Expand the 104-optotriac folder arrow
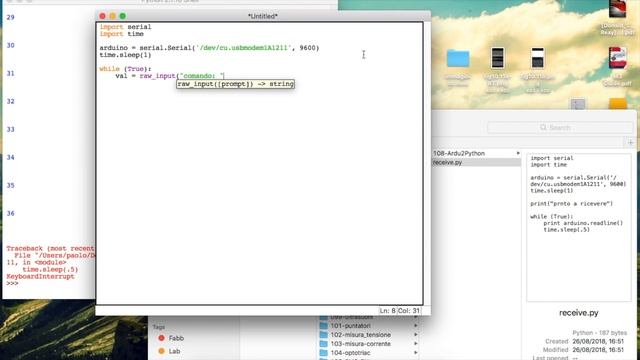Image resolution: width=640 pixels, height=360 pixels. pos(416,353)
